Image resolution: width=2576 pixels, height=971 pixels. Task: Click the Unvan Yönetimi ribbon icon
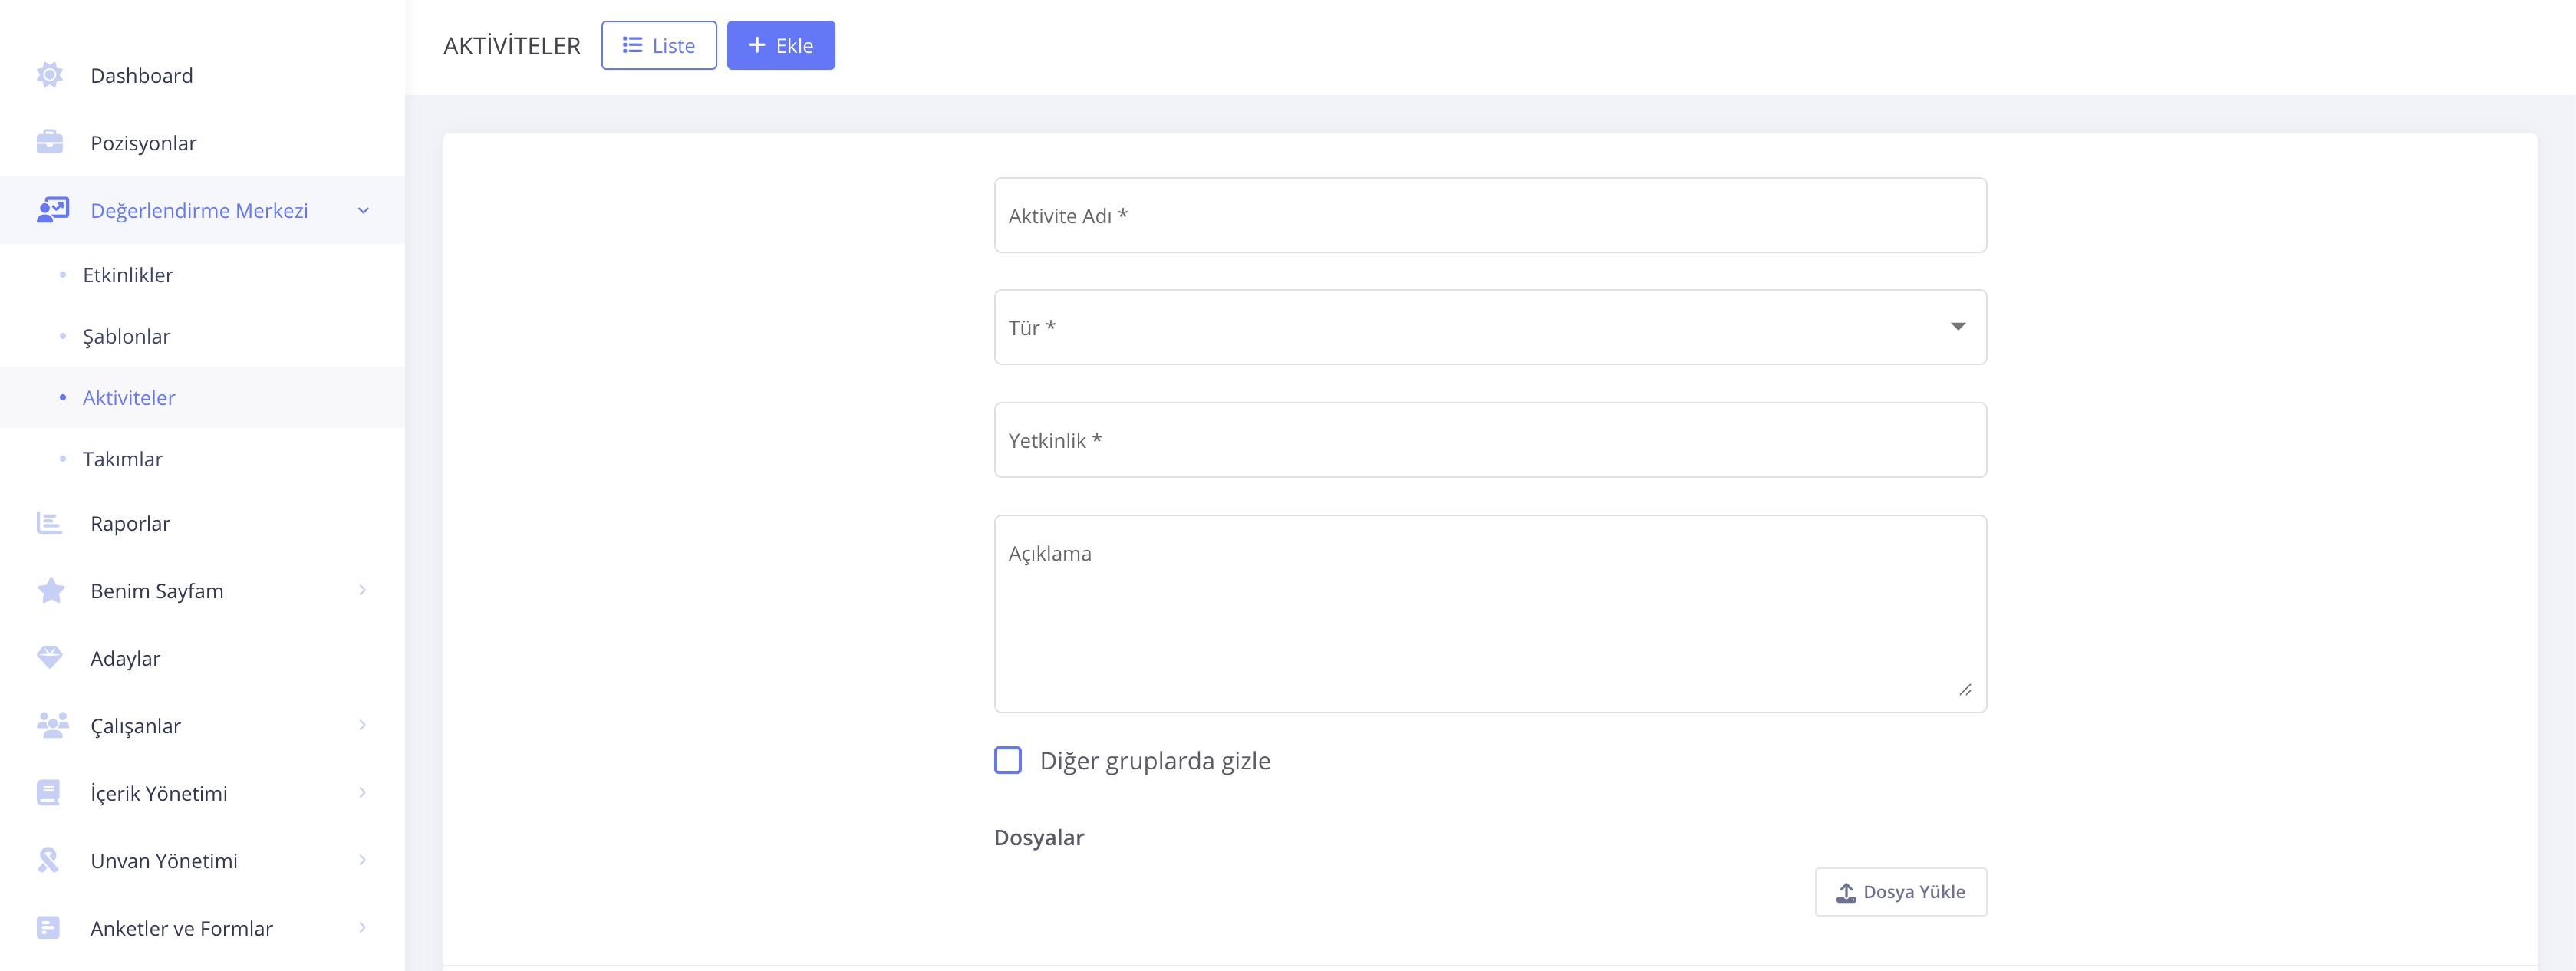(x=48, y=860)
